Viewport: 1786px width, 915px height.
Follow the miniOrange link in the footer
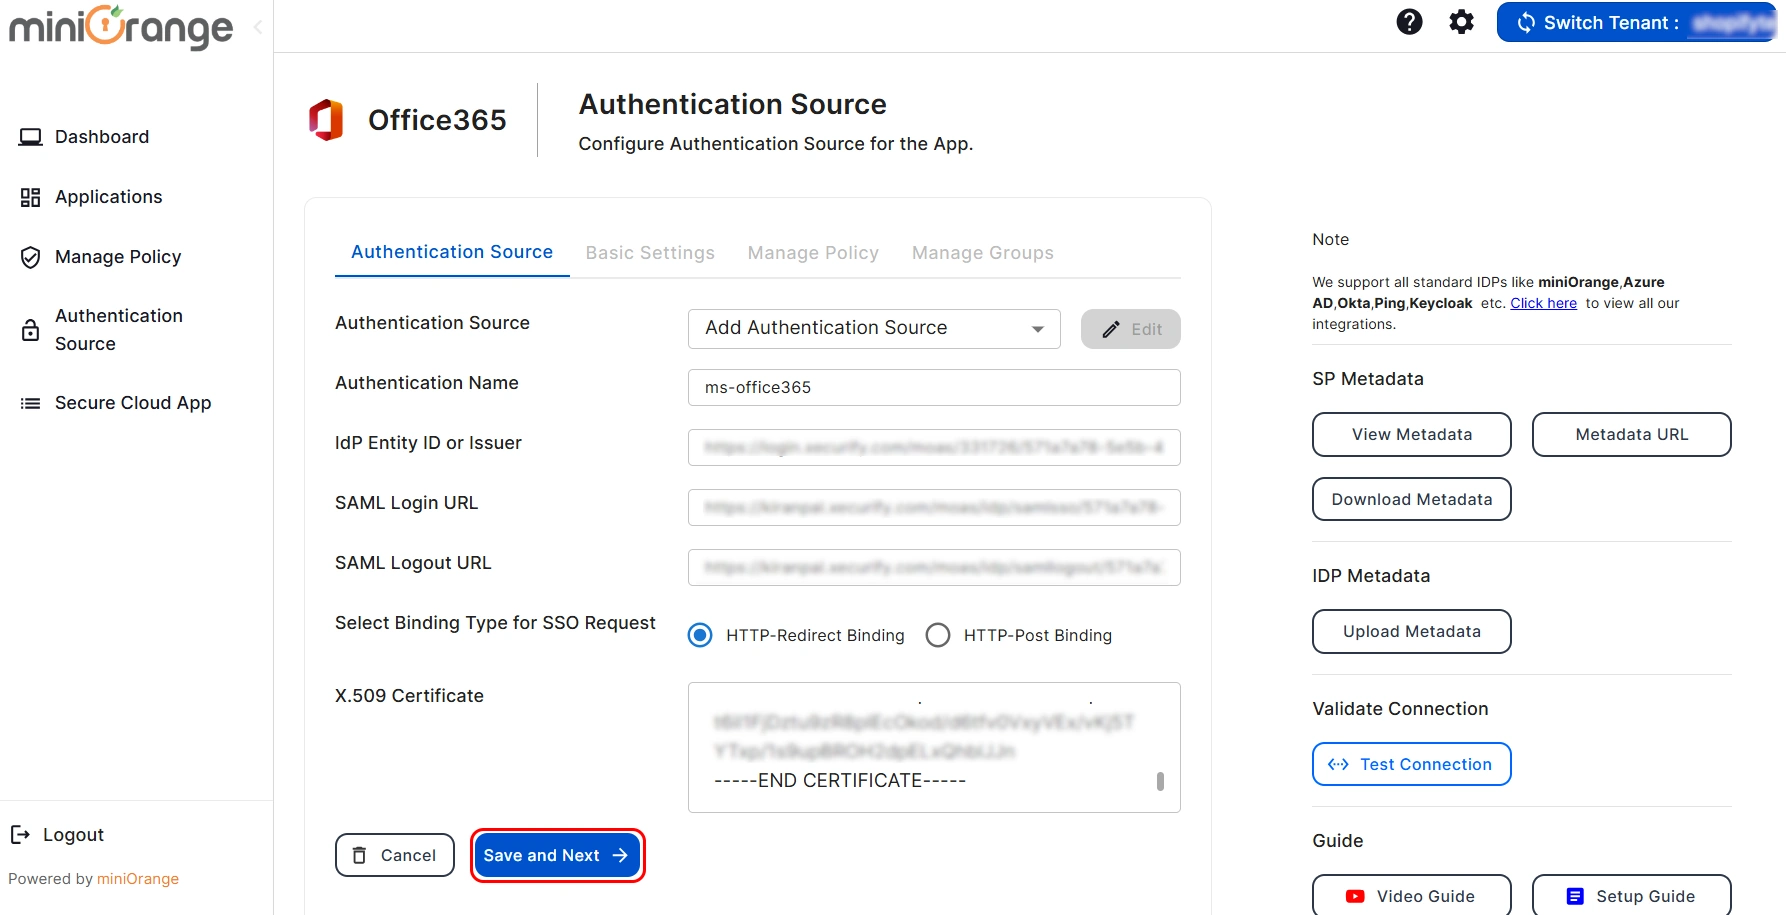click(x=138, y=879)
